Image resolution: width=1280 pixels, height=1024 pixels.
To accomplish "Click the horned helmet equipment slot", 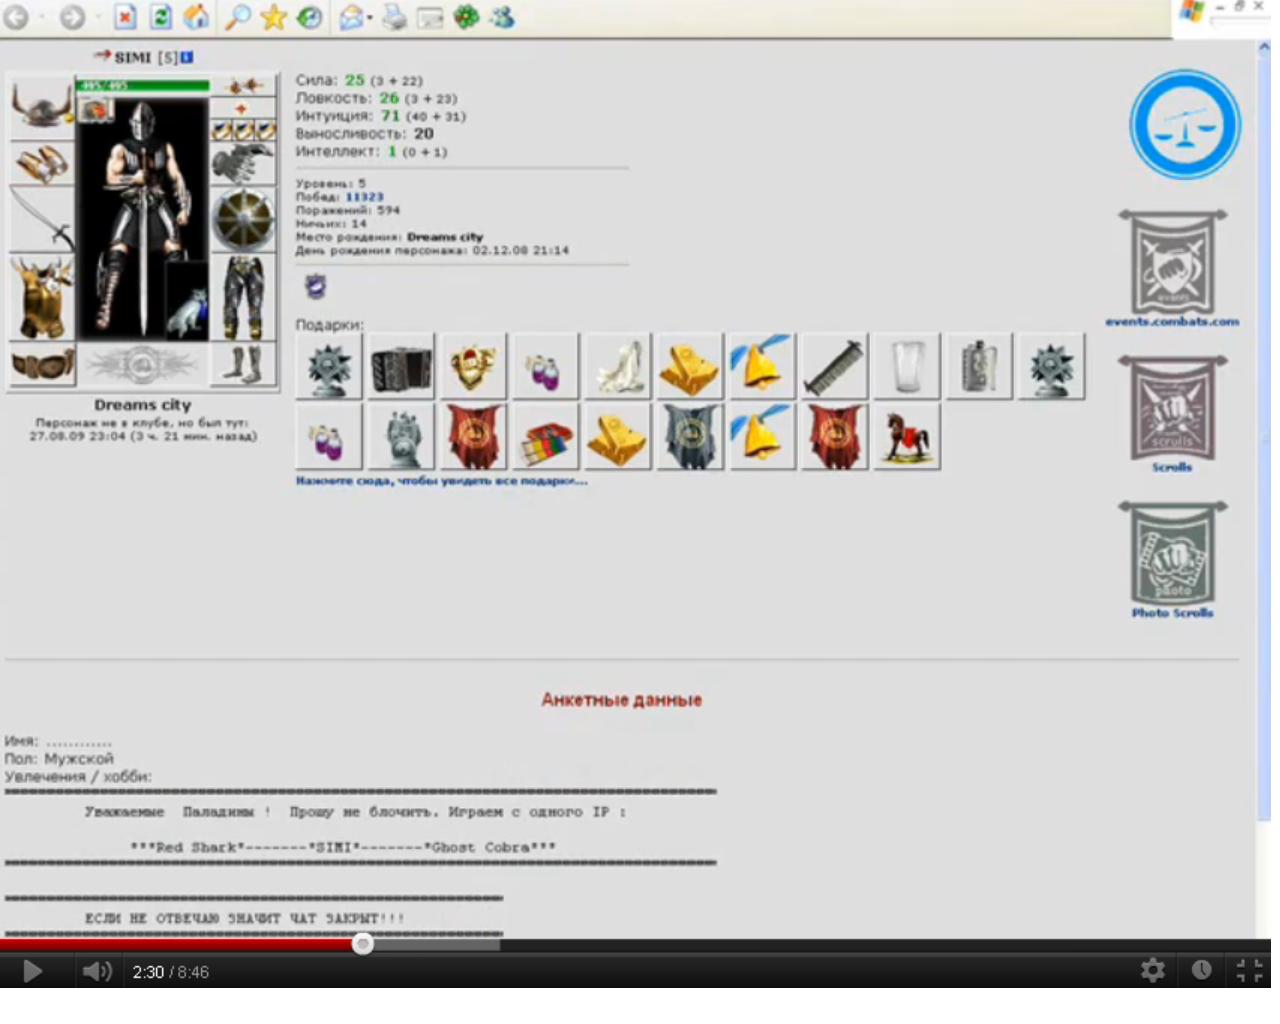I will [x=41, y=106].
